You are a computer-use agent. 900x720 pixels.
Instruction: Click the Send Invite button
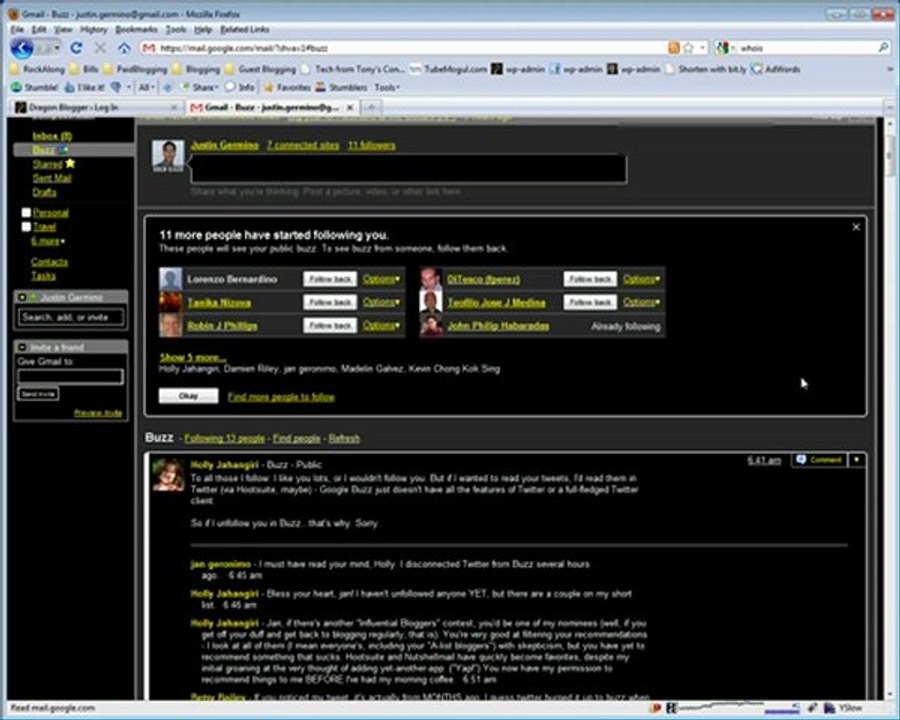coord(38,394)
